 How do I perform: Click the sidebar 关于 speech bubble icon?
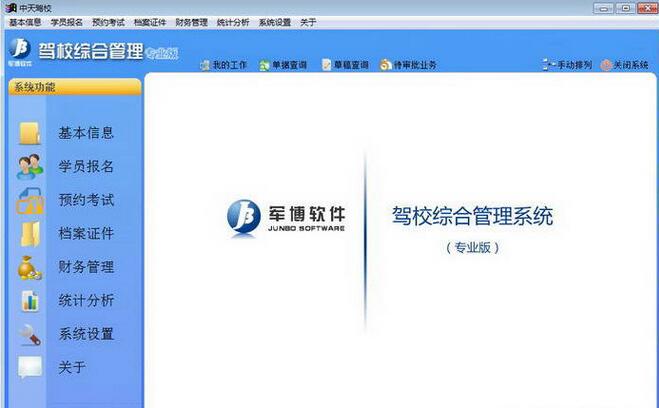[x=30, y=368]
